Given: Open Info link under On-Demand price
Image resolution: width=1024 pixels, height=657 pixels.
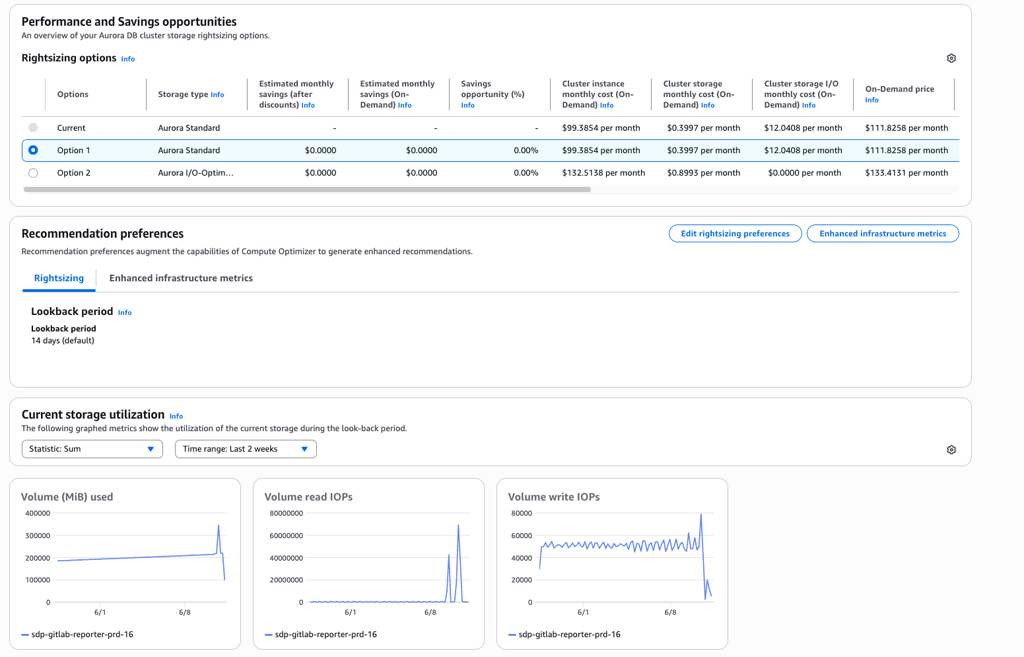Looking at the screenshot, I should [872, 100].
